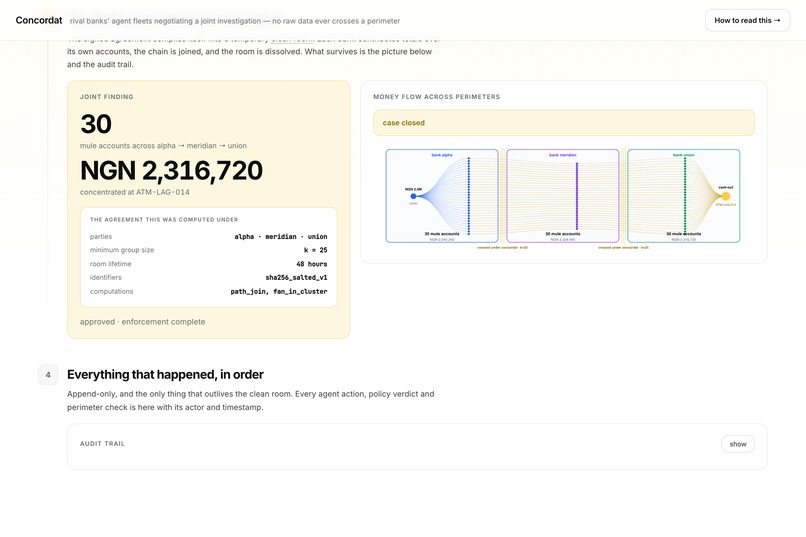Click the "sha256_salted_v1" identifiers value

click(296, 277)
